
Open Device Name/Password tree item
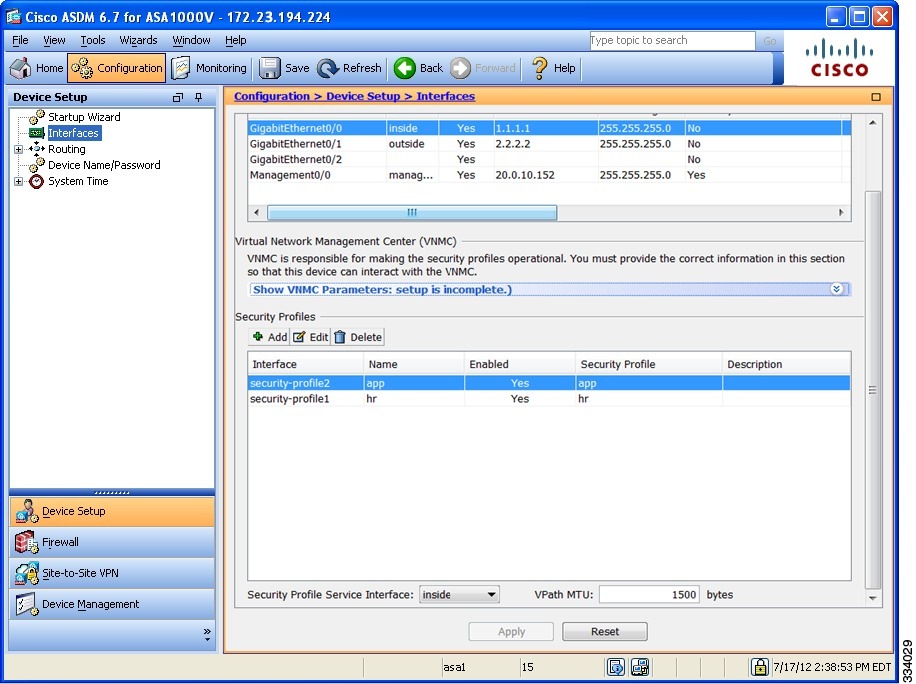coord(103,165)
